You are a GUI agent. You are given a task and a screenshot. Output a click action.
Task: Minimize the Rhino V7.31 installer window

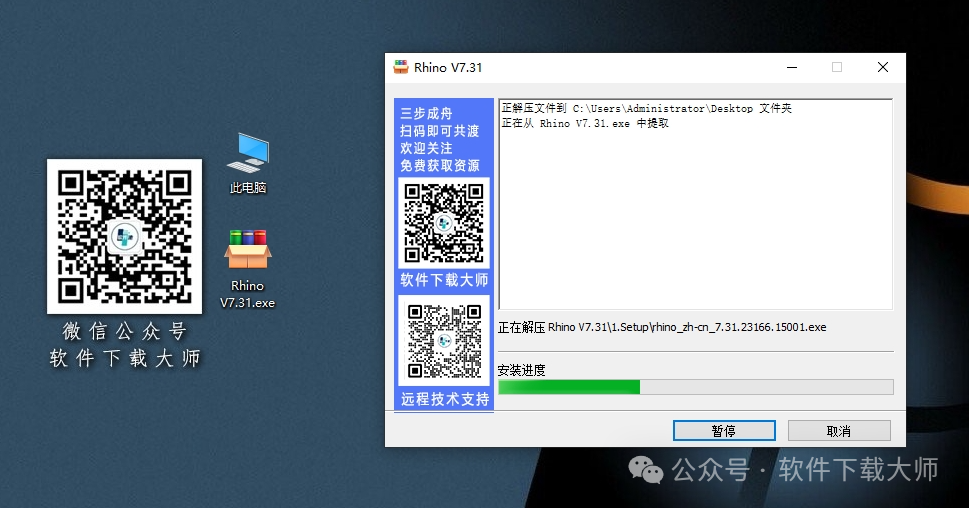[x=792, y=67]
